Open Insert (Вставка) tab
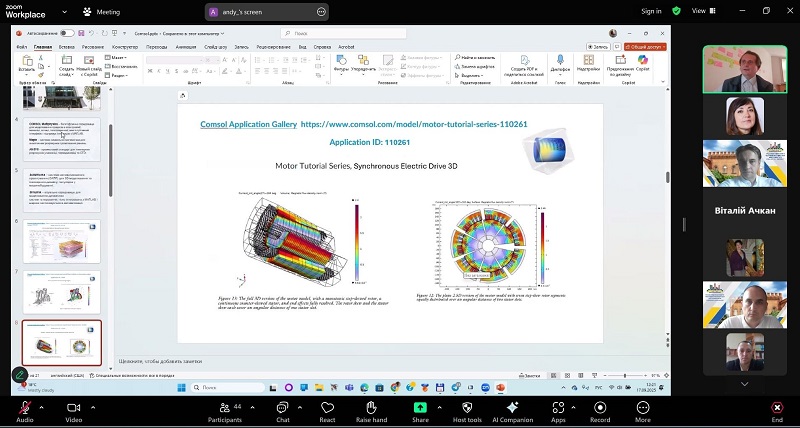 coord(67,47)
